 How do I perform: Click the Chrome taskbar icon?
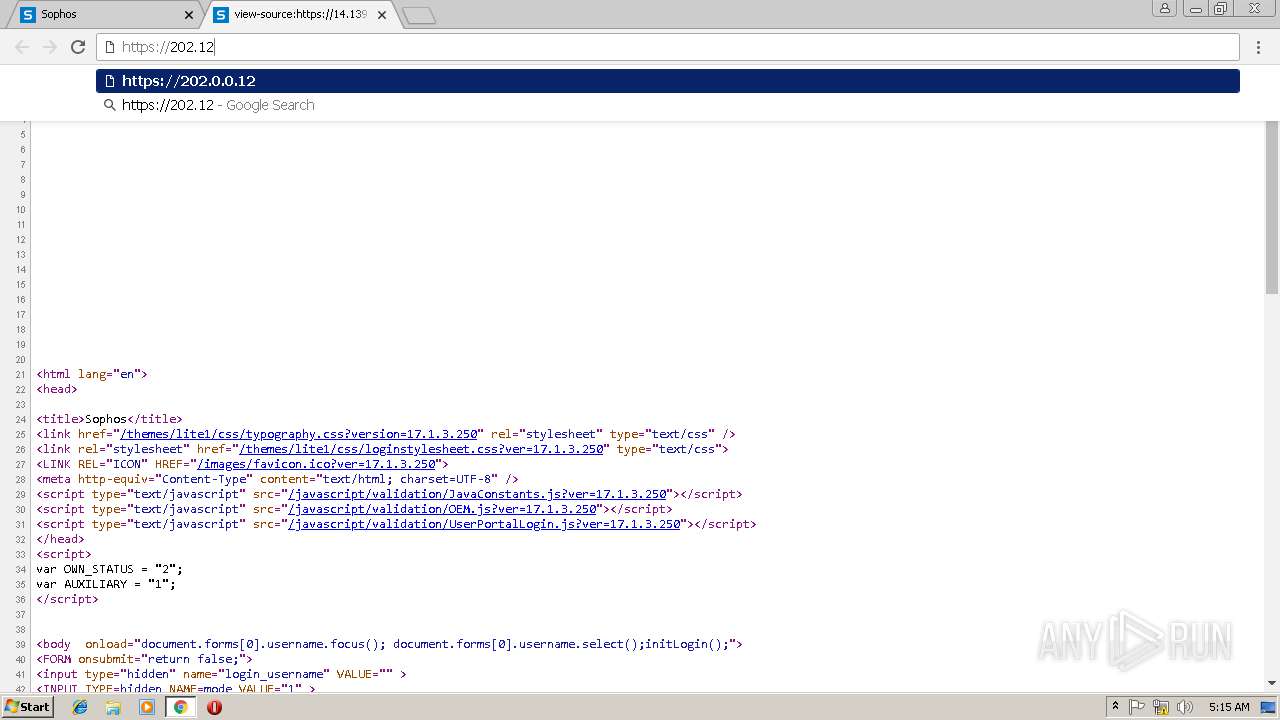tap(180, 707)
